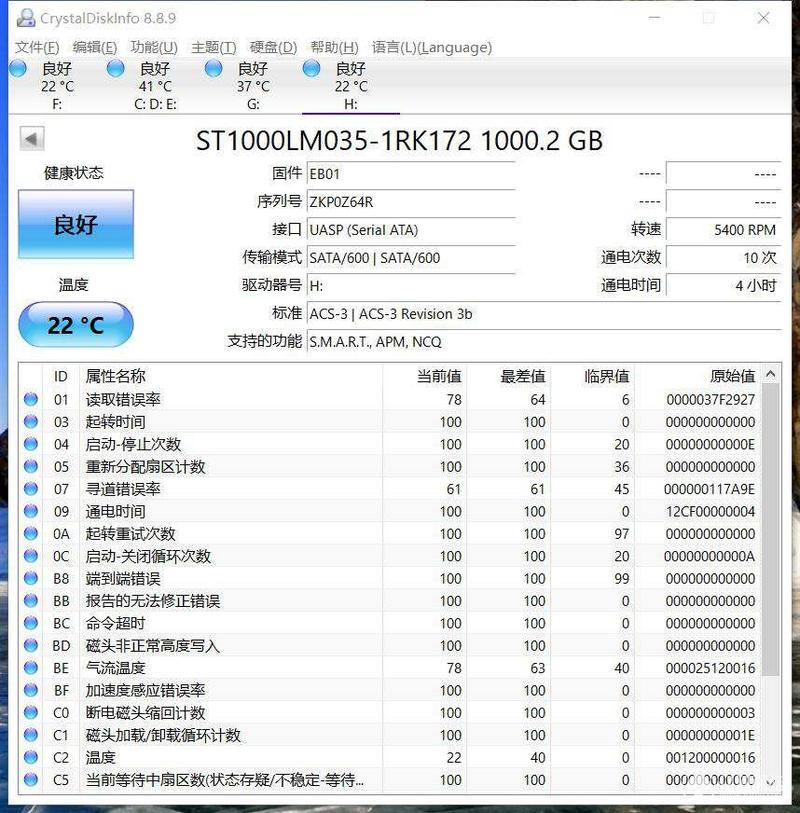
Task: Click the 22 °C temperature button
Action: (76, 325)
